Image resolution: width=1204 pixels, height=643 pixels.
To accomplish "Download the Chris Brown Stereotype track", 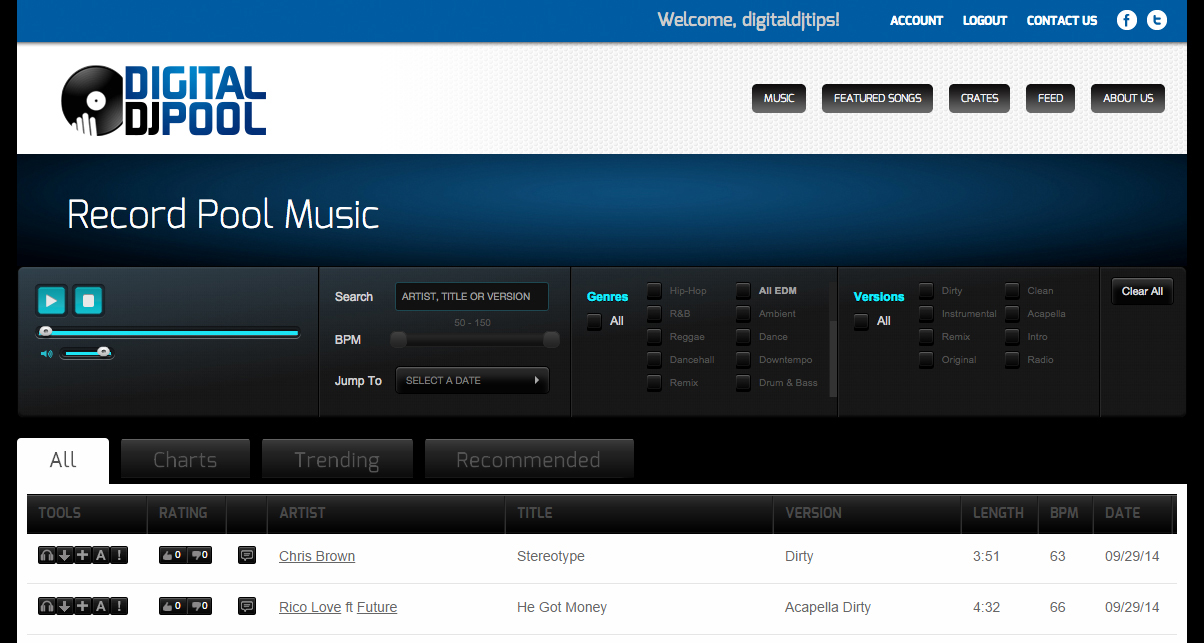I will click(64, 556).
